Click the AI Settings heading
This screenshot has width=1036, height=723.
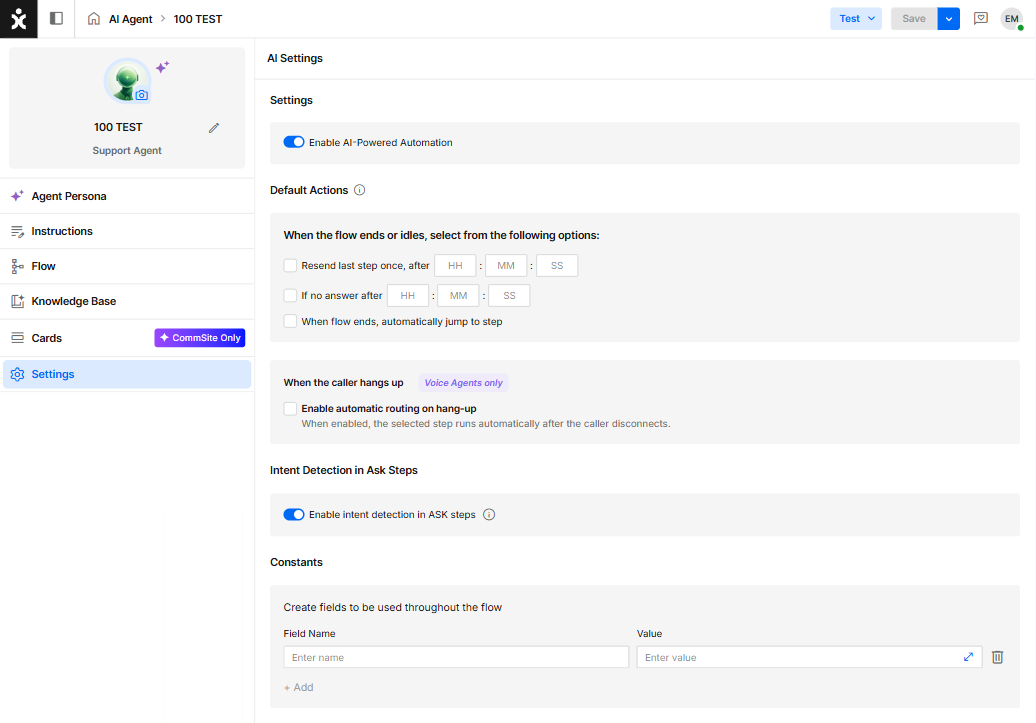coord(295,58)
